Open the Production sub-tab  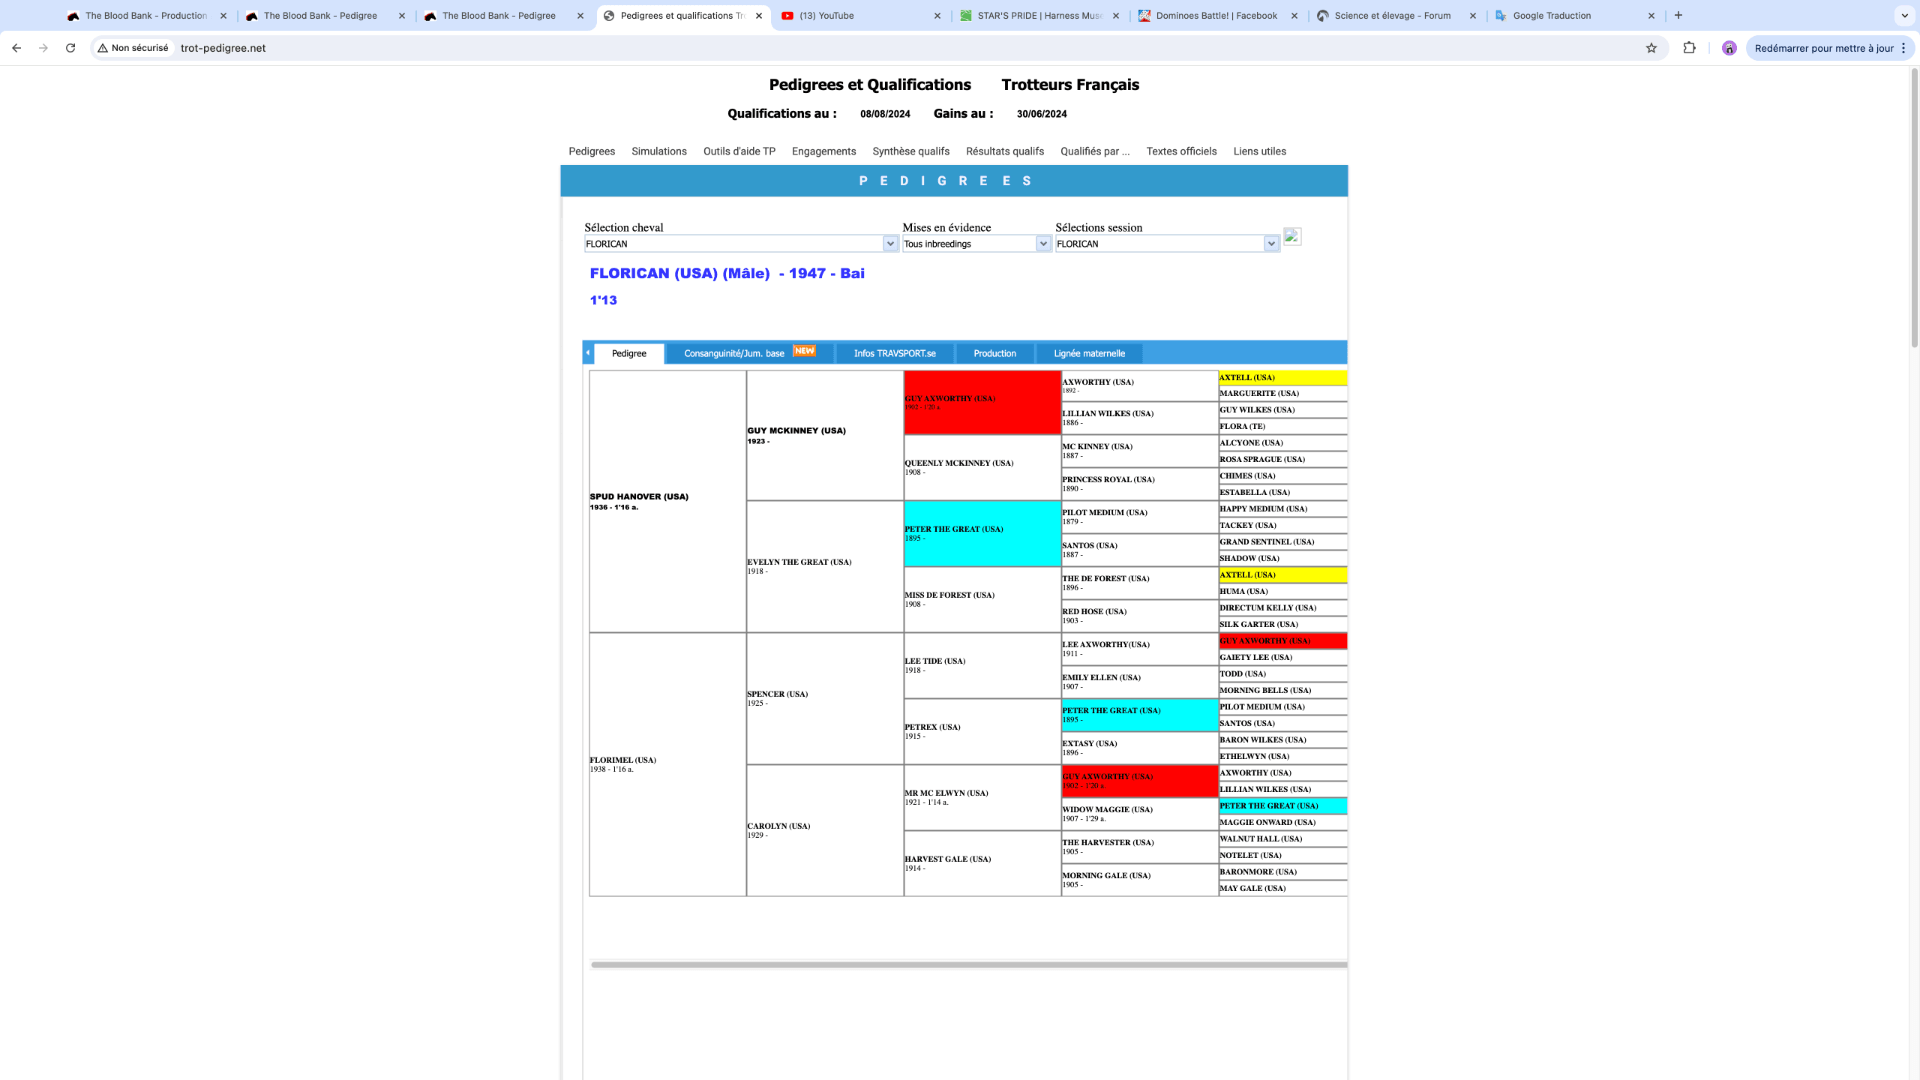tap(995, 353)
